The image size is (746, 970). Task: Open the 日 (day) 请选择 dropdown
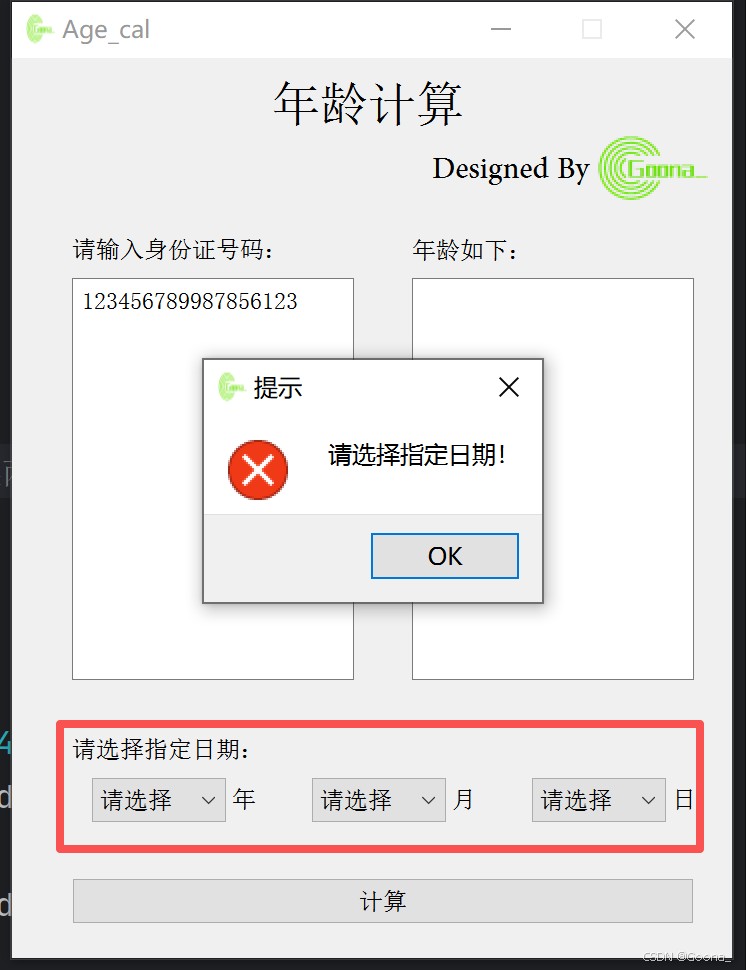coord(599,800)
